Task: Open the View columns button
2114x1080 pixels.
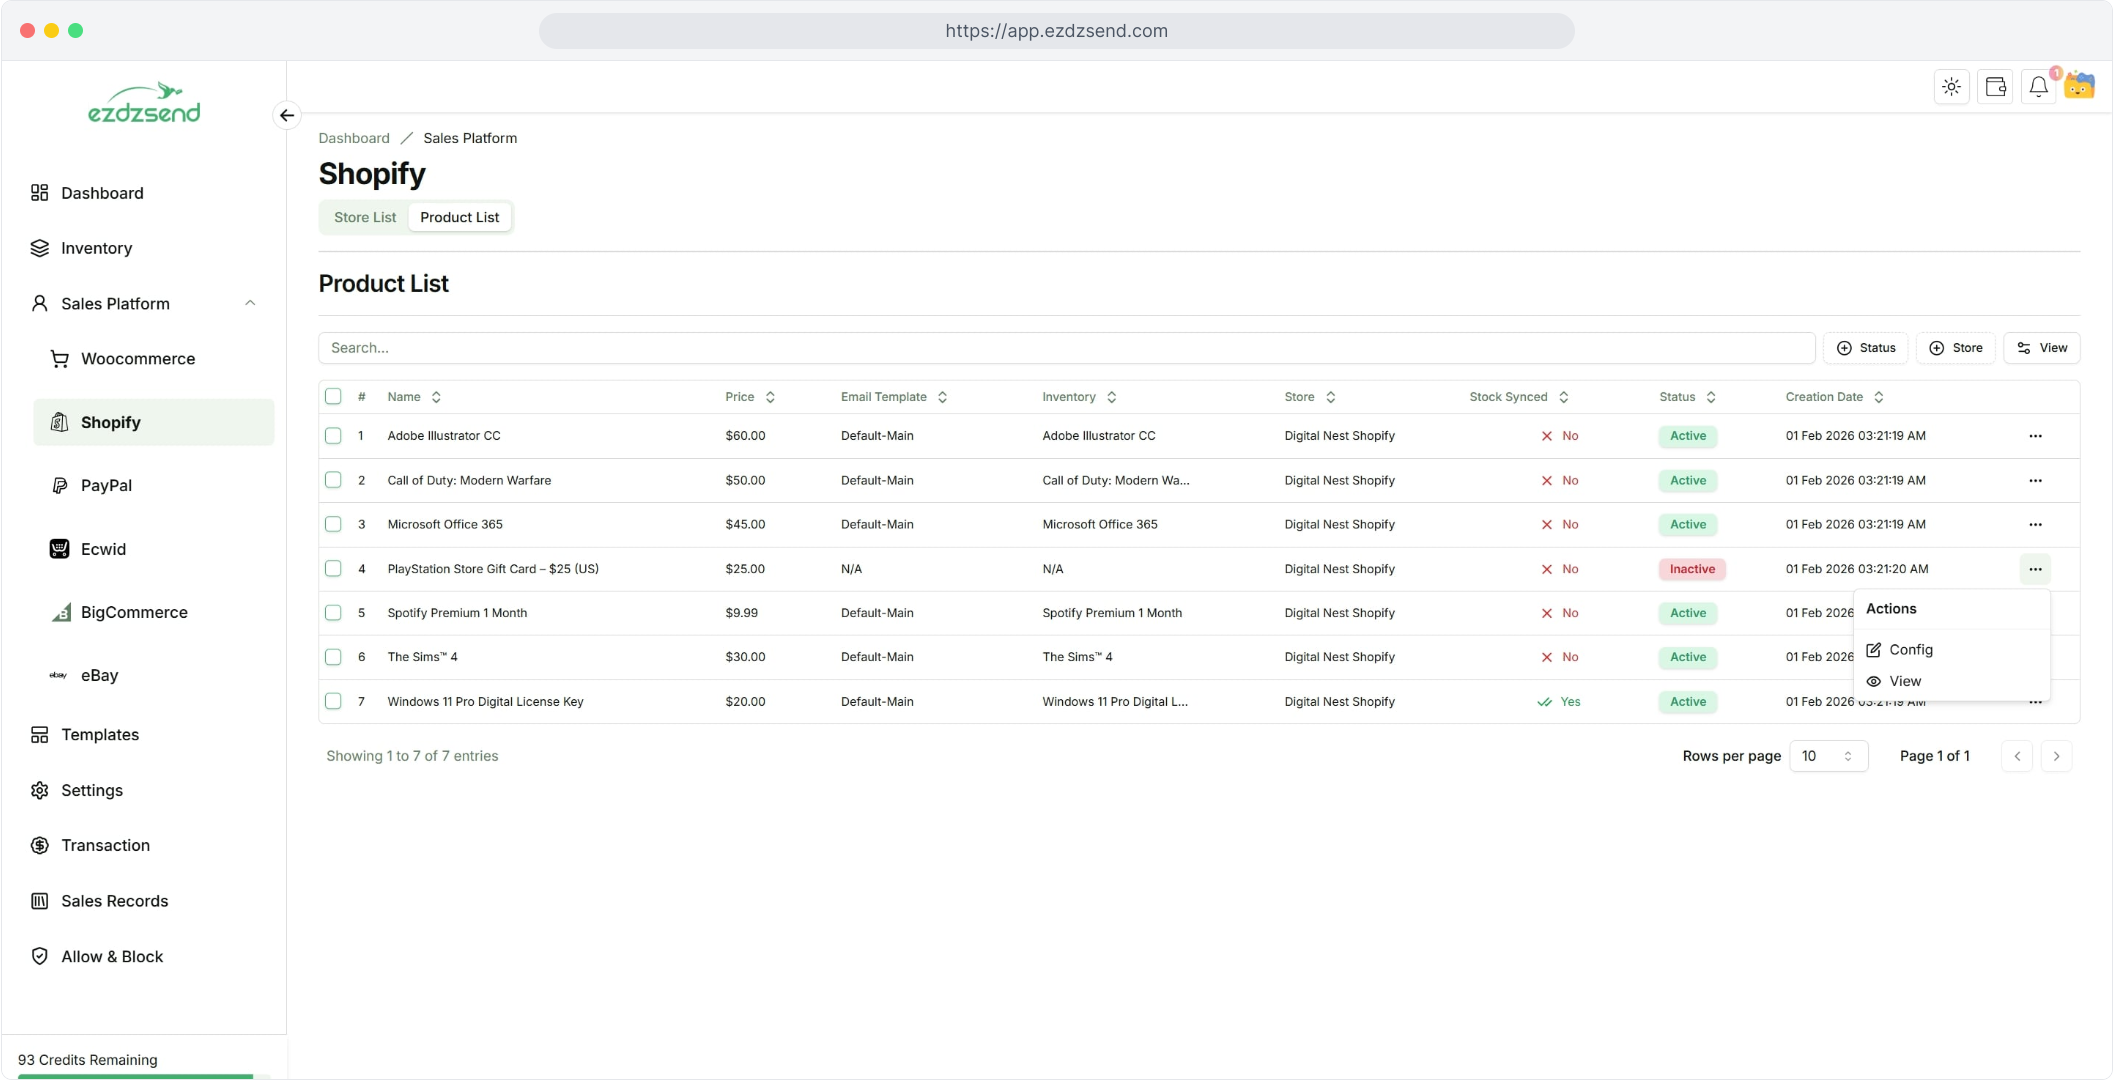Action: [x=2041, y=348]
